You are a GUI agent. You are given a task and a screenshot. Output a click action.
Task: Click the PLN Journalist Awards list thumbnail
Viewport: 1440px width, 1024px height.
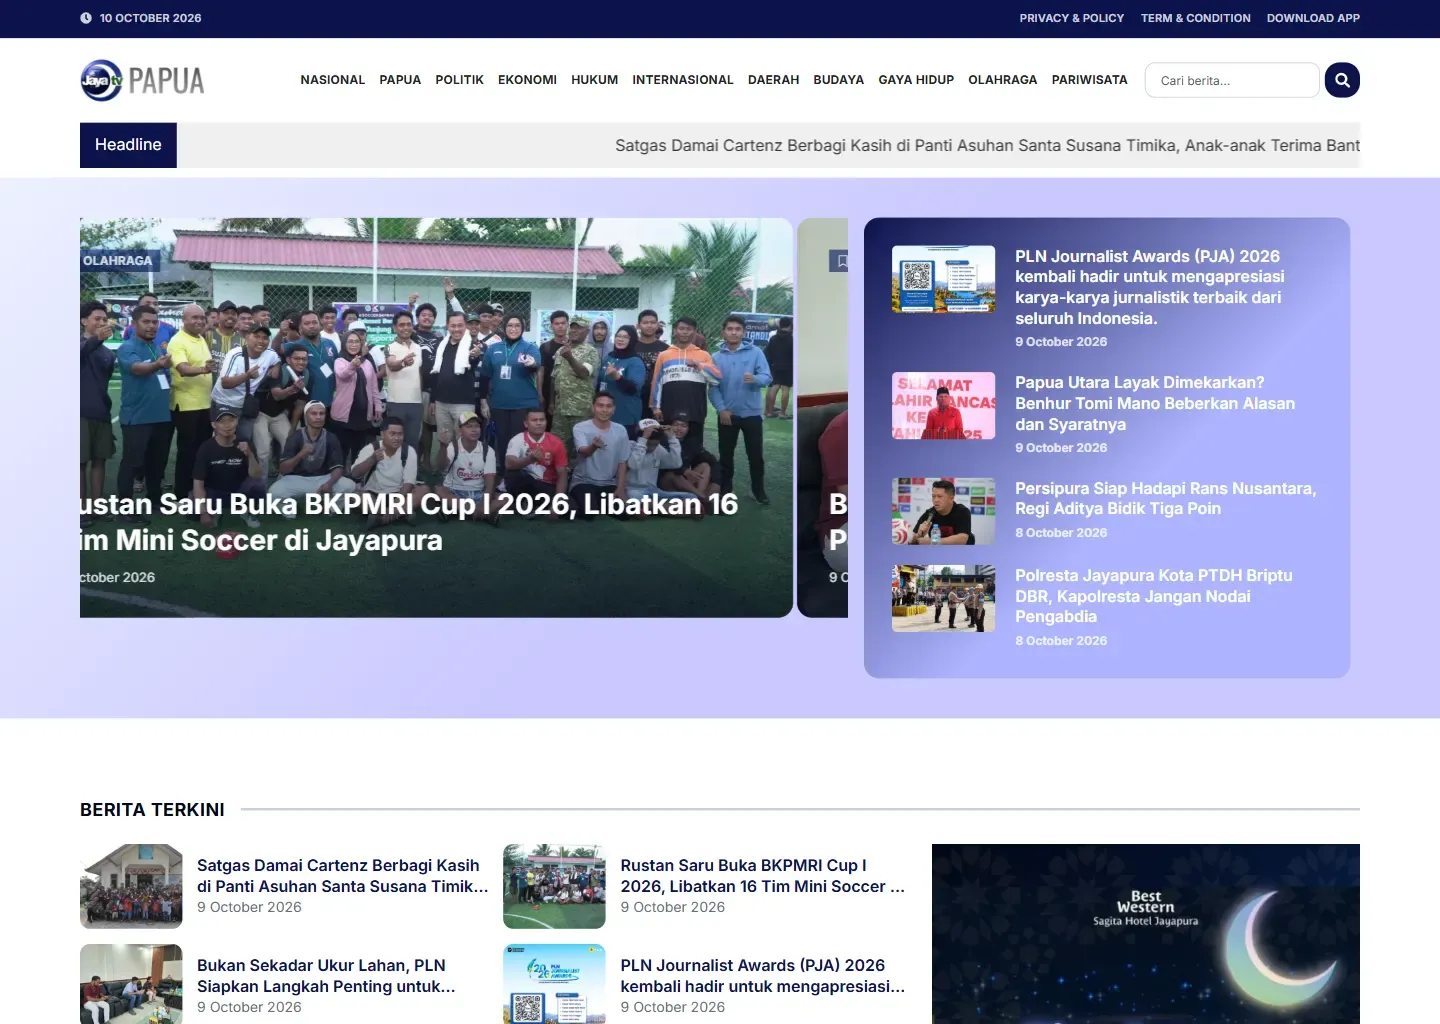click(554, 984)
